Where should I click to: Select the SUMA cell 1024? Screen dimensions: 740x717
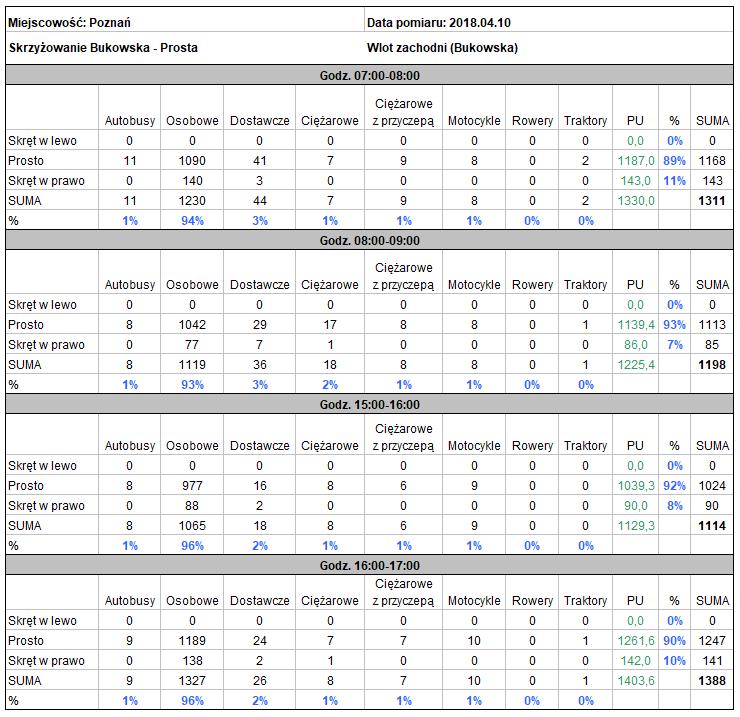click(712, 486)
